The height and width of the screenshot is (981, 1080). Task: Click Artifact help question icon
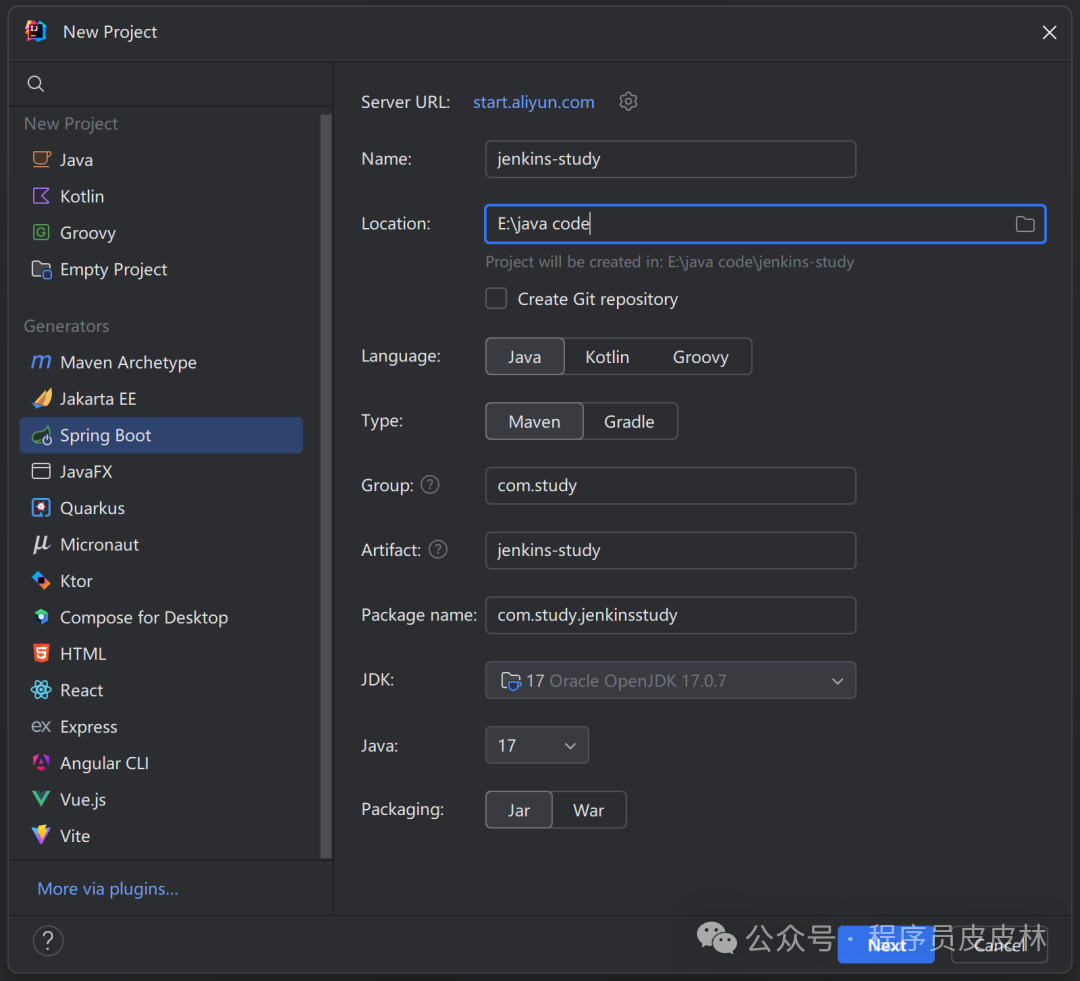pos(438,550)
